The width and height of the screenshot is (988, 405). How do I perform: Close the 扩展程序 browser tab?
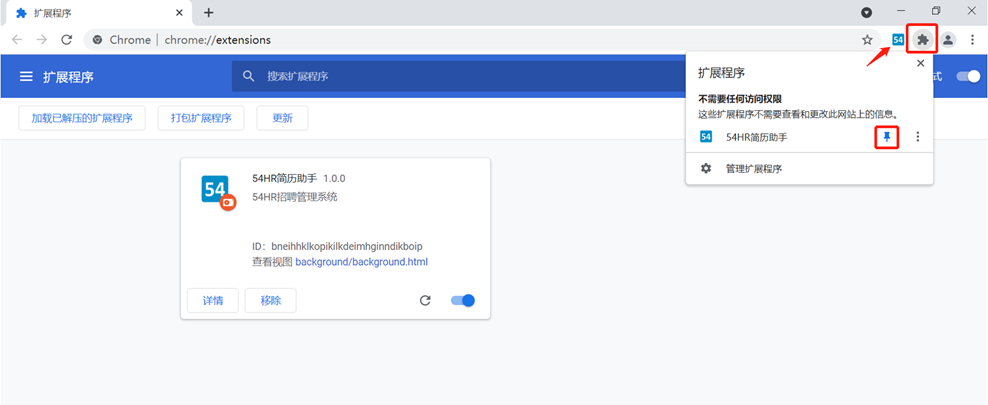(x=180, y=13)
